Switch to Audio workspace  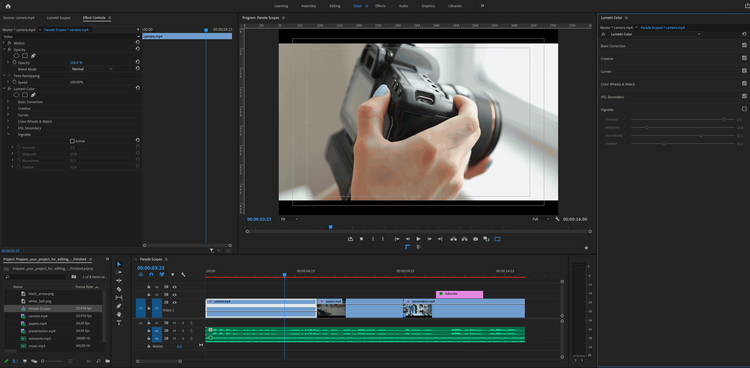(x=403, y=6)
